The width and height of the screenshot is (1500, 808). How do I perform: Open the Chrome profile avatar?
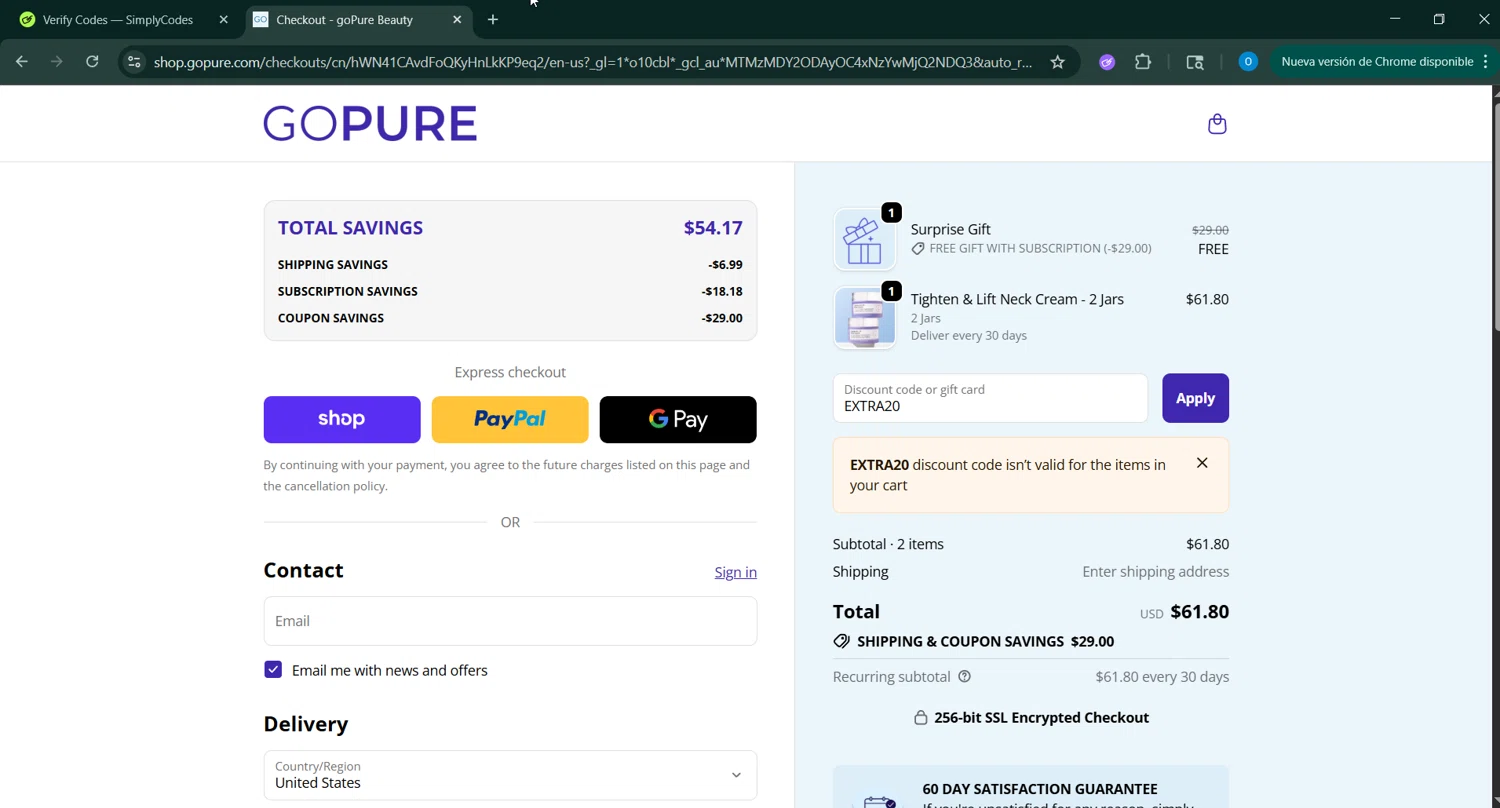(1248, 62)
